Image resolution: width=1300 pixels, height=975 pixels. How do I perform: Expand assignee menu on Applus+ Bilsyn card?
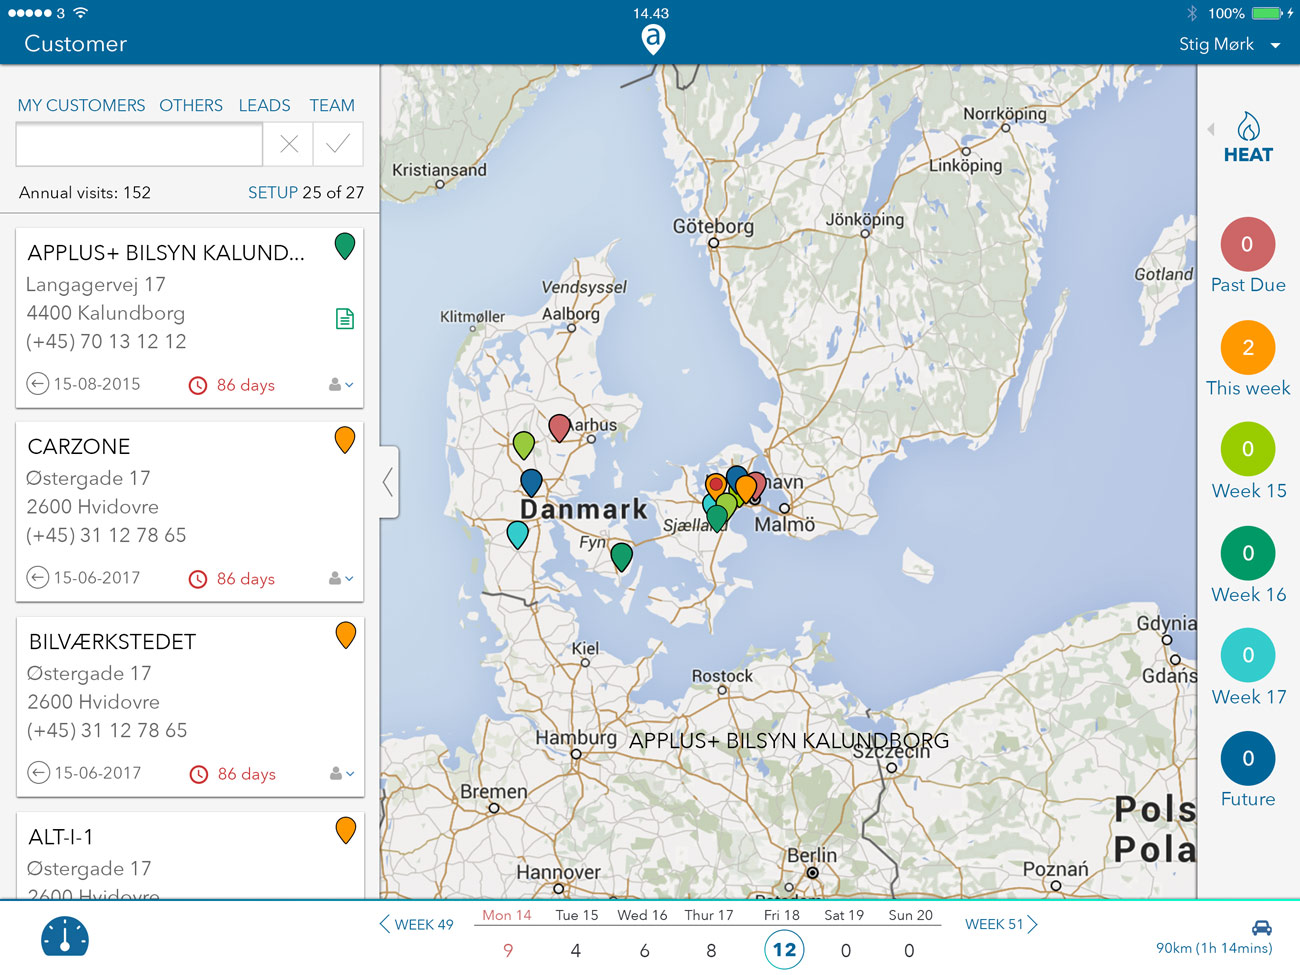(x=341, y=385)
